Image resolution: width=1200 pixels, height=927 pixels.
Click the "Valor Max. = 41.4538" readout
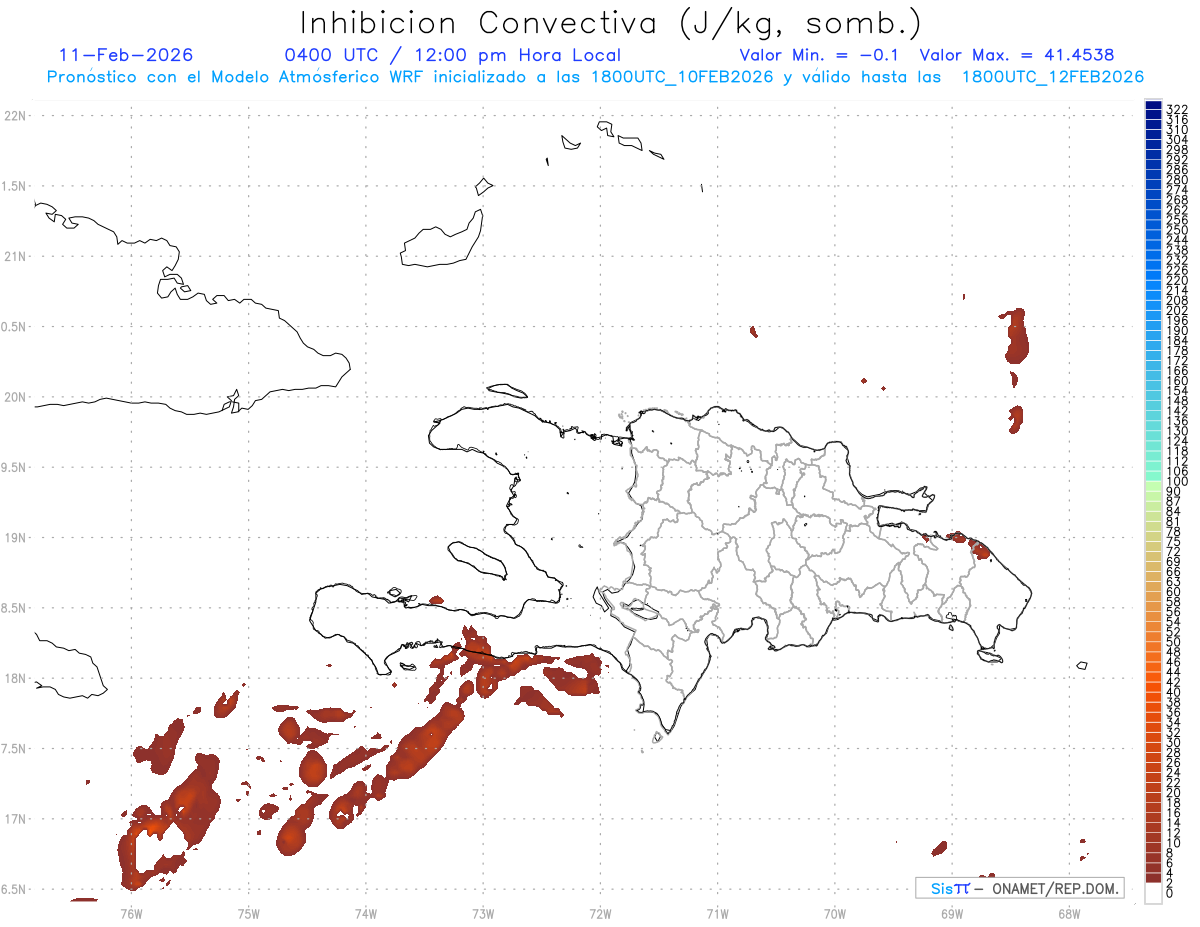(x=1017, y=55)
